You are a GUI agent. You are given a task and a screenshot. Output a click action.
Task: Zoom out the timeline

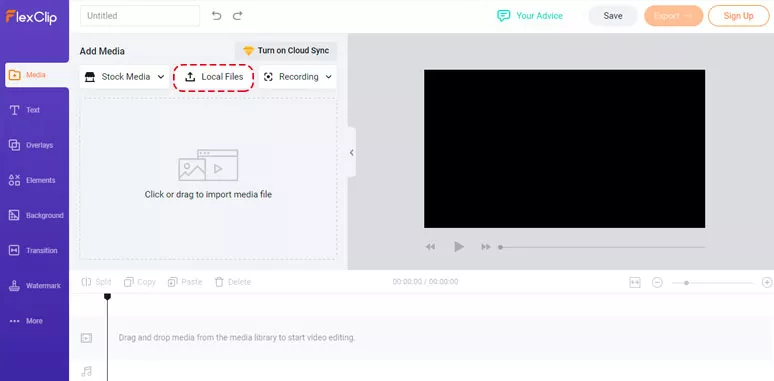pyautogui.click(x=657, y=282)
